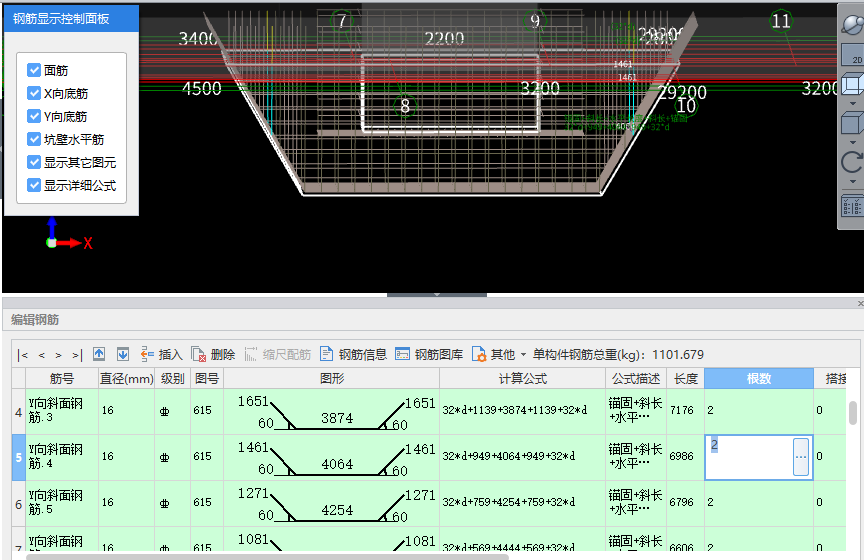
Task: Toggle 坑壁水平筋 checkbox
Action: click(x=34, y=139)
